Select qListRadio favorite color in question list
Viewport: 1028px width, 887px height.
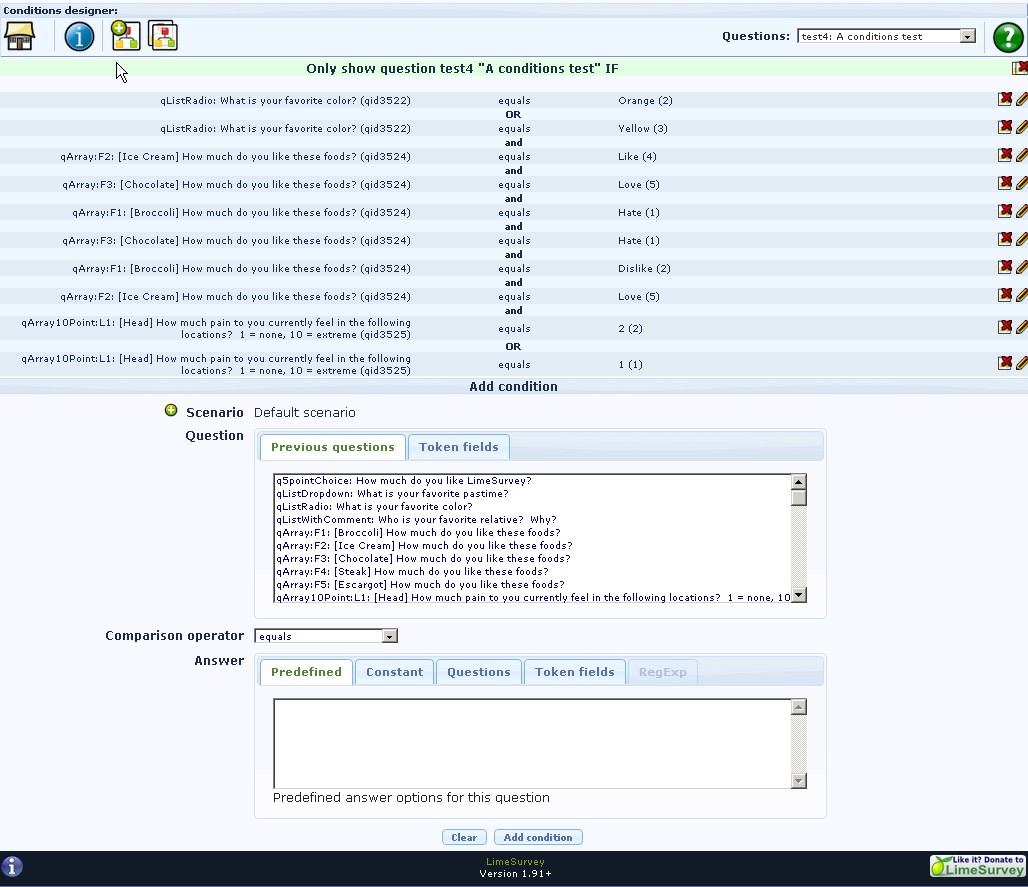(x=374, y=507)
